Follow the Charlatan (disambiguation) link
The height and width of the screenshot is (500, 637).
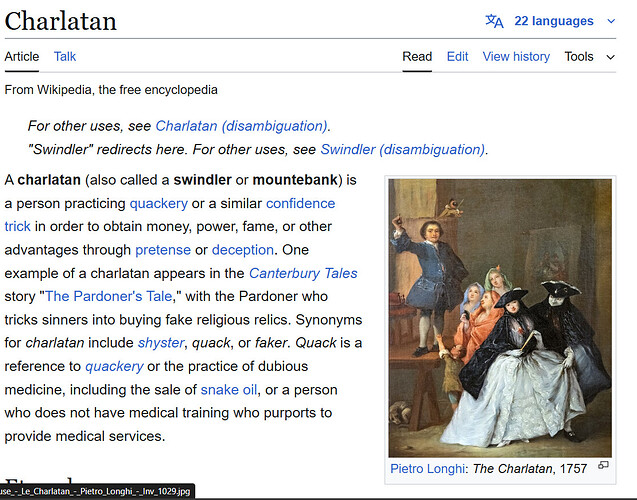coord(241,126)
